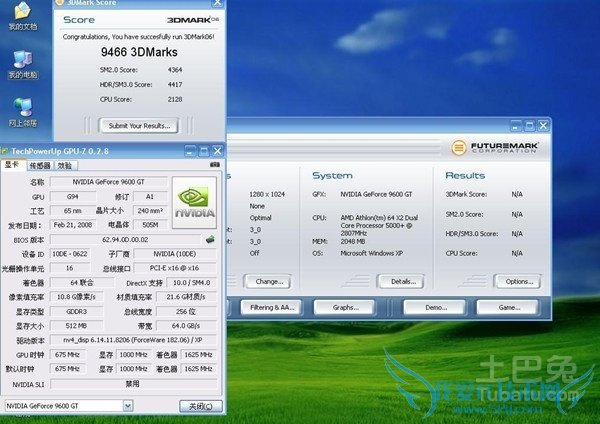Click the results Options... button
Viewport: 600px width, 424px height.
(518, 282)
